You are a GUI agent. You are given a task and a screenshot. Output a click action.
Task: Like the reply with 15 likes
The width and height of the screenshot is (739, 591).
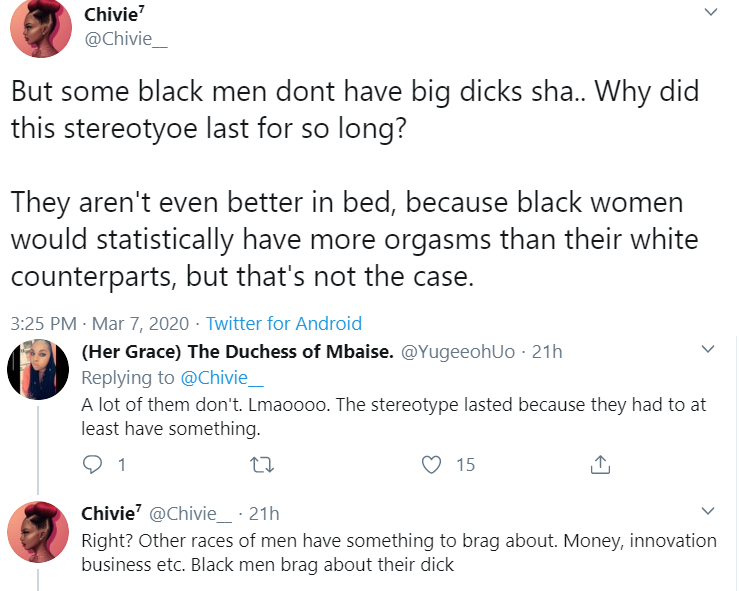[432, 464]
